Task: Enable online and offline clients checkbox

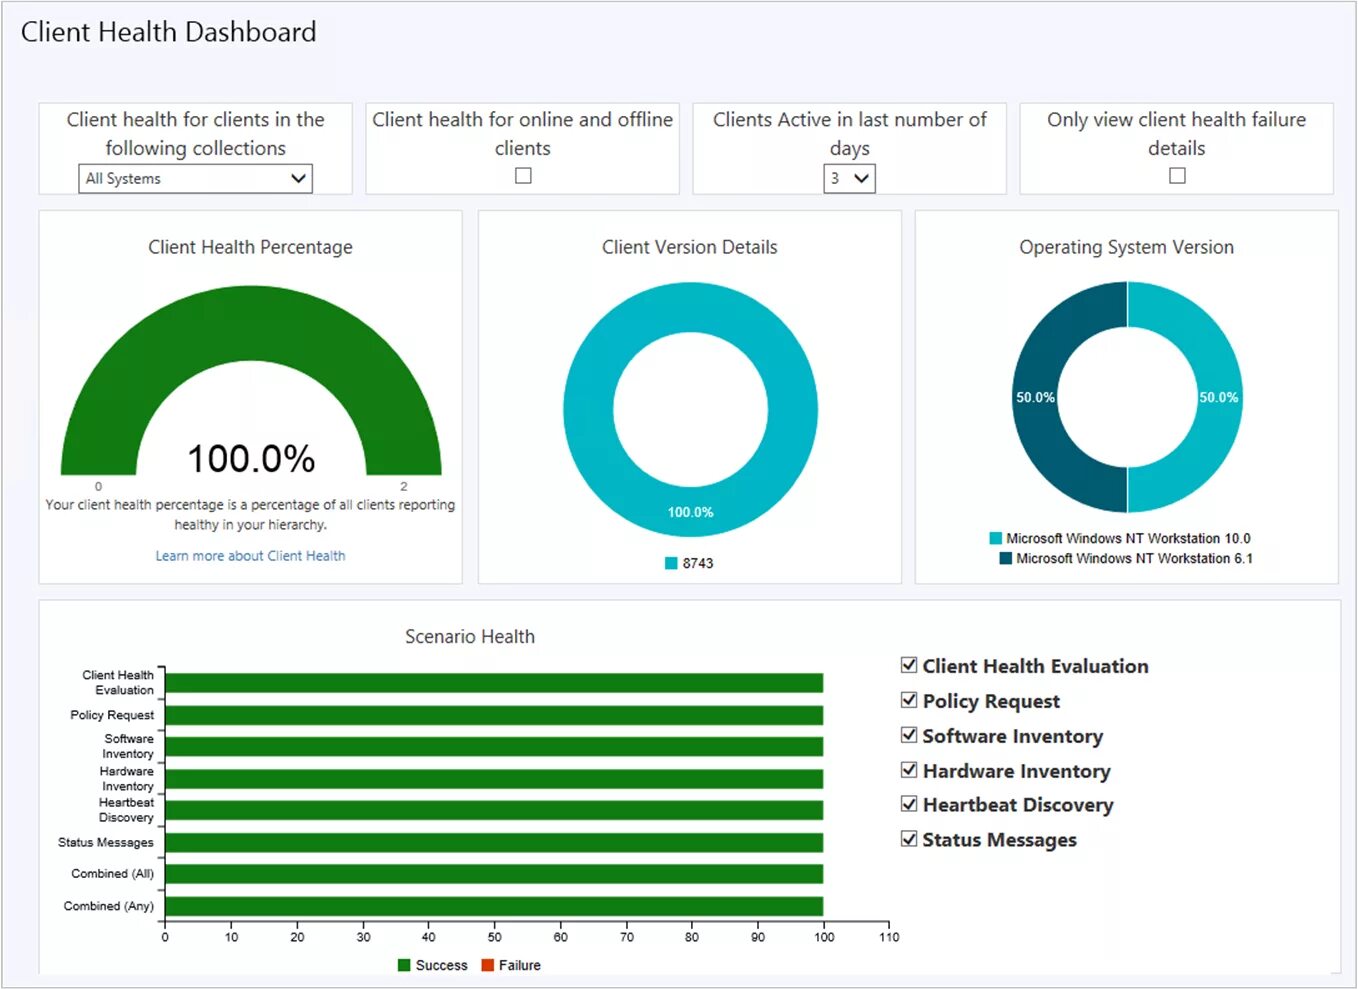Action: click(523, 175)
